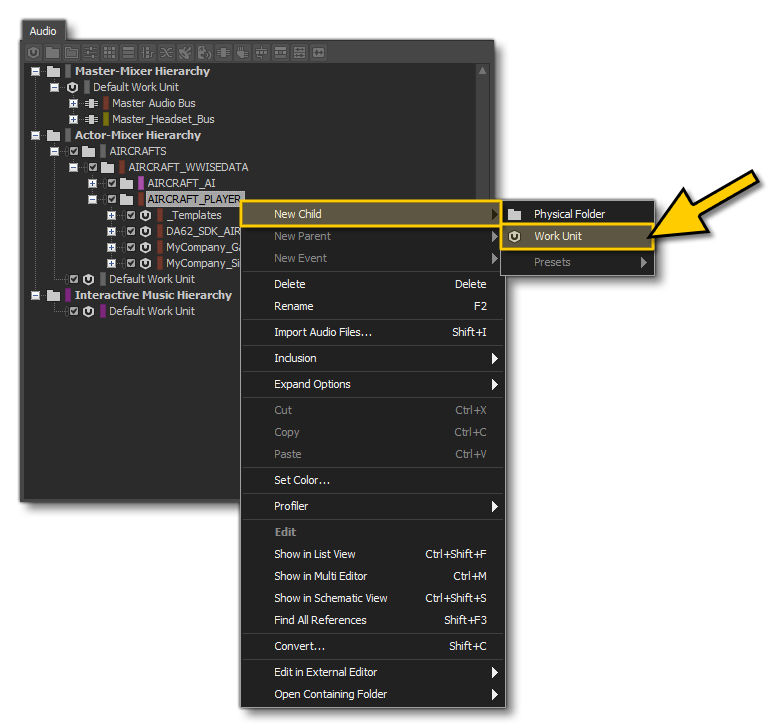775x728 pixels.
Task: Click the bus icon beside Master Audio Bus
Action: [x=91, y=103]
